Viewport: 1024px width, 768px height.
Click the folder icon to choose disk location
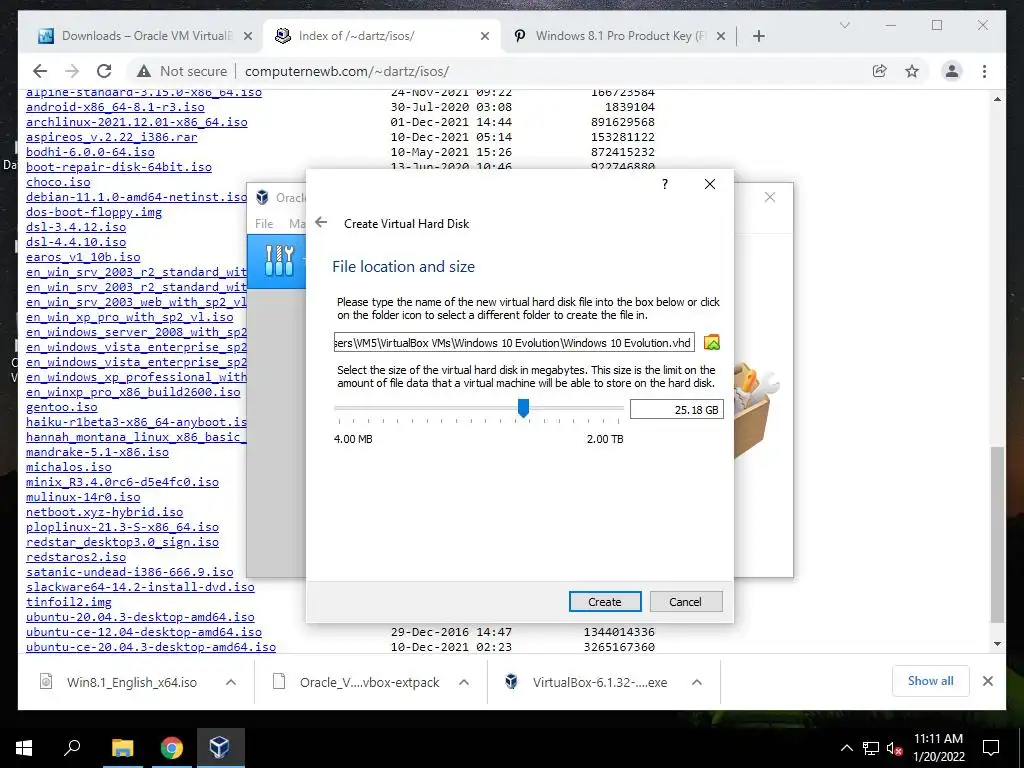[712, 342]
